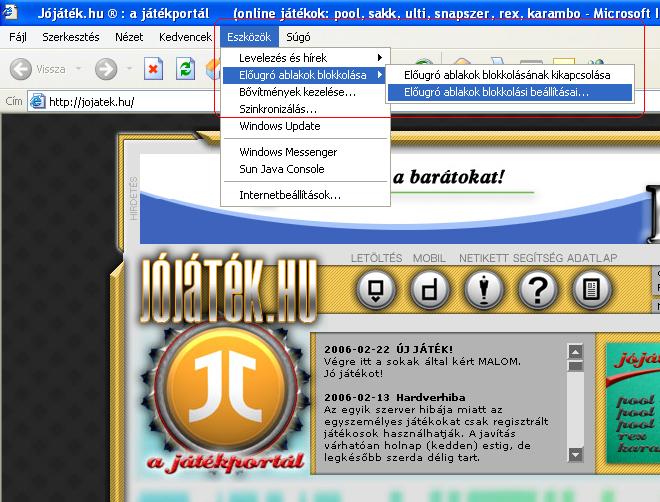660x502 pixels.
Task: Click the Segítség question mark icon
Action: point(538,290)
